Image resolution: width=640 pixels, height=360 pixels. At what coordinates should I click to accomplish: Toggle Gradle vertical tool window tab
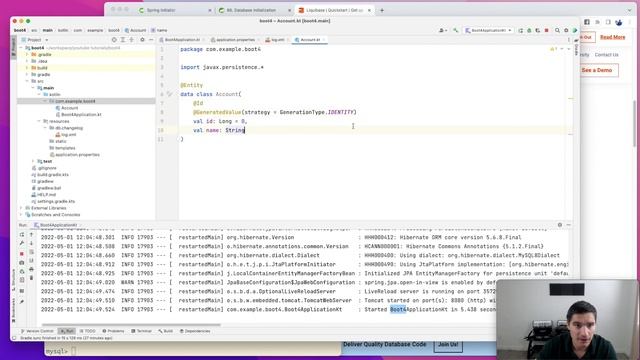[576, 47]
